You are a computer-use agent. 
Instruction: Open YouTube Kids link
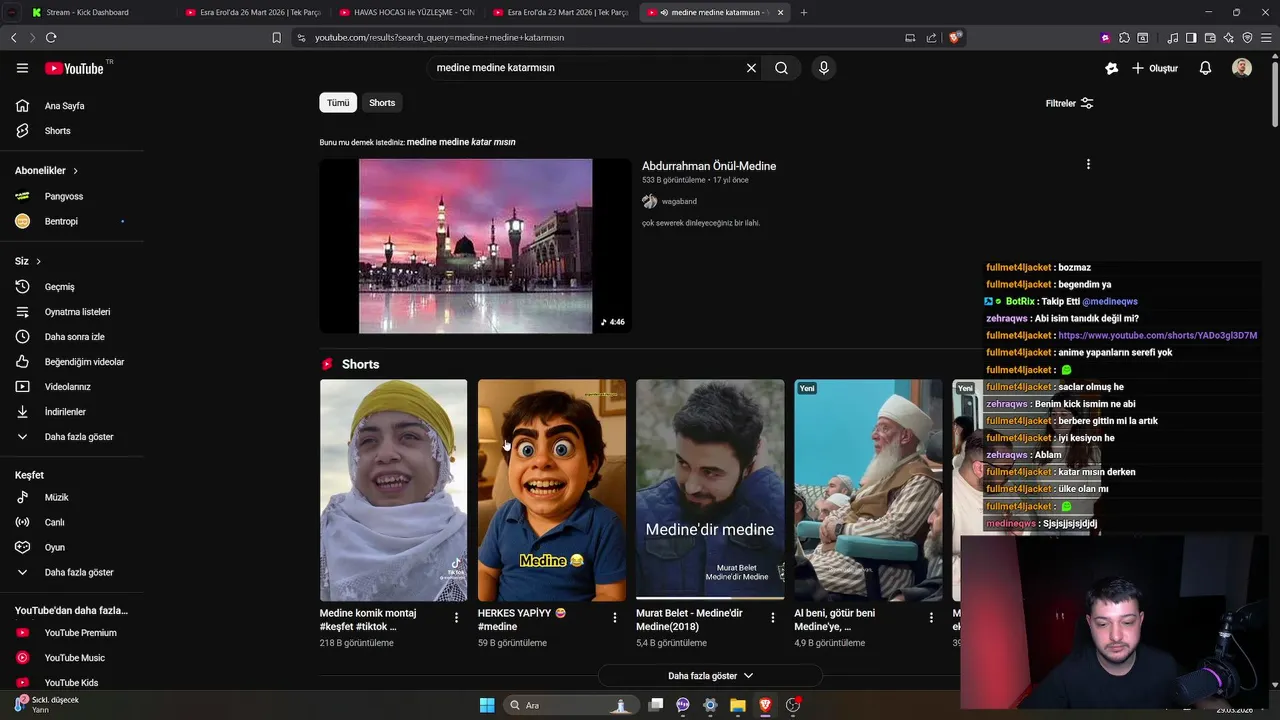[x=71, y=683]
